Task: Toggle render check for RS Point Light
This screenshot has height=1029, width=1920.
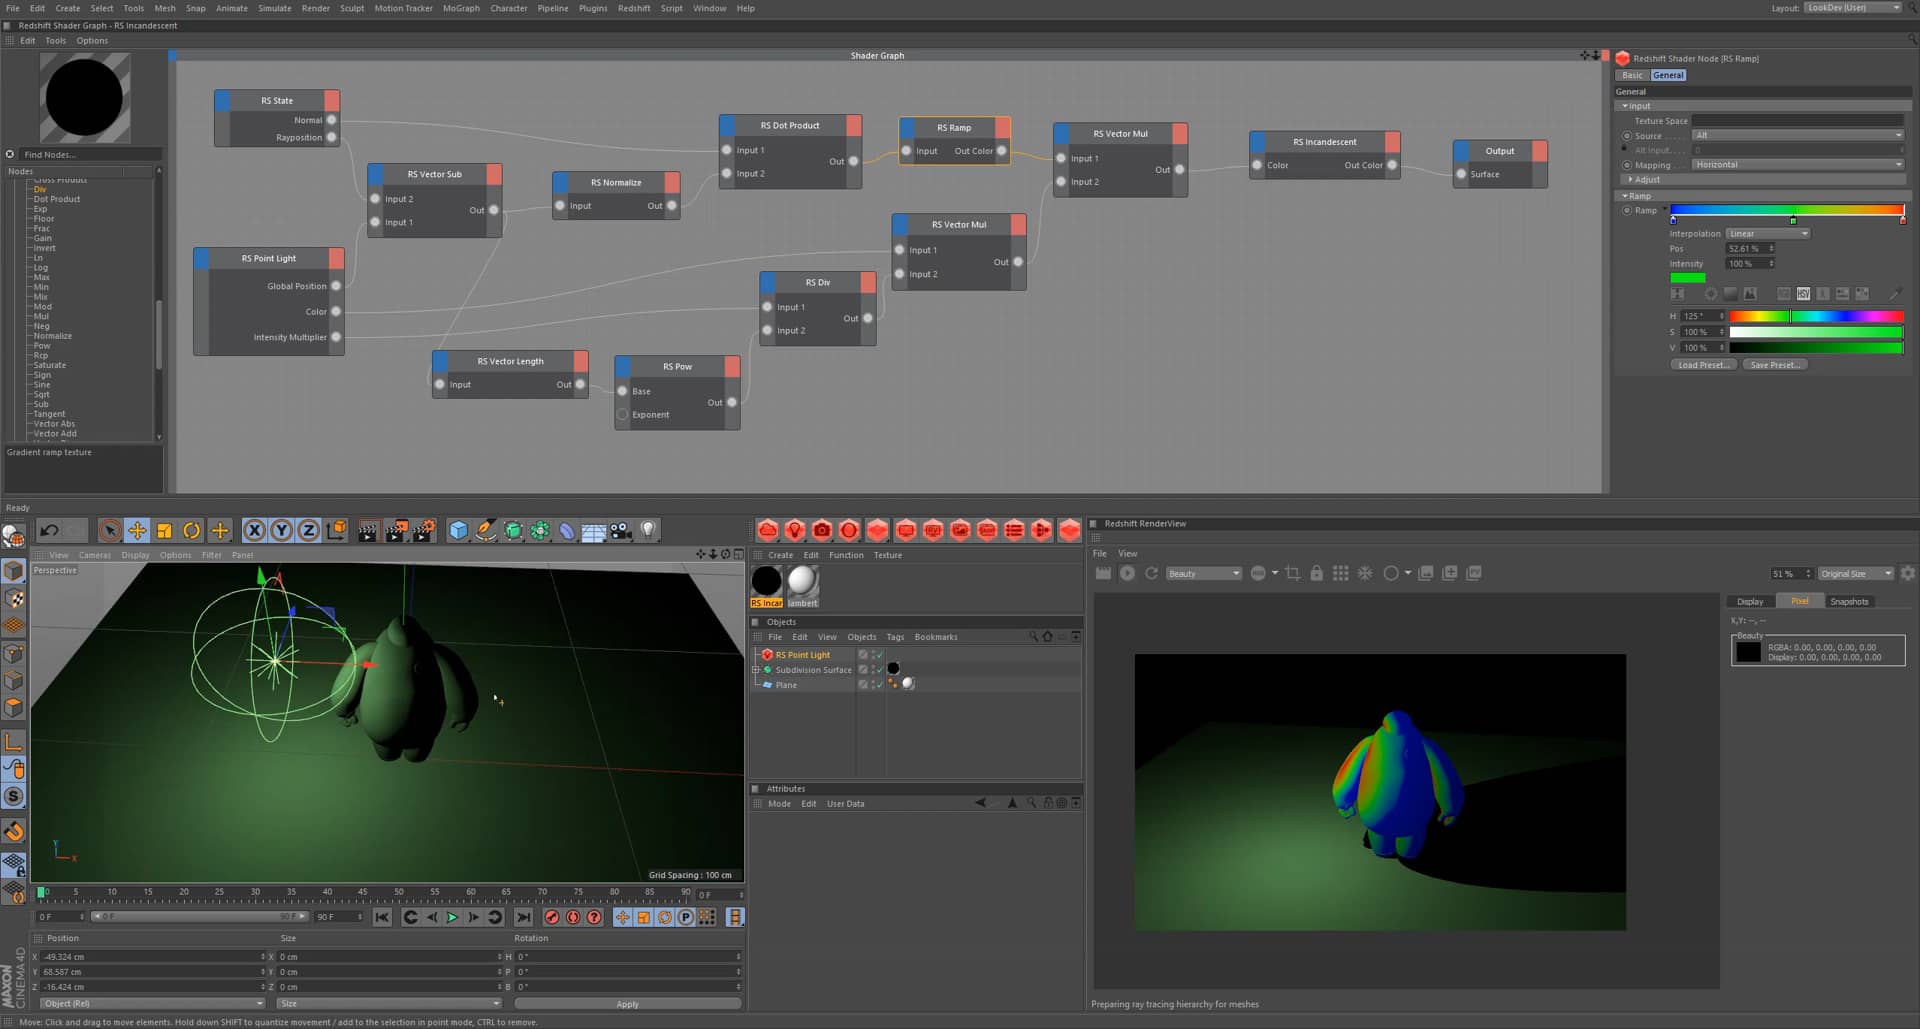Action: [x=878, y=655]
